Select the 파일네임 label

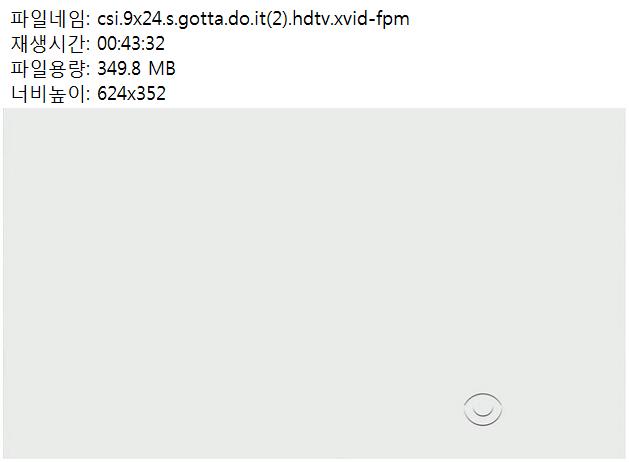coord(48,19)
